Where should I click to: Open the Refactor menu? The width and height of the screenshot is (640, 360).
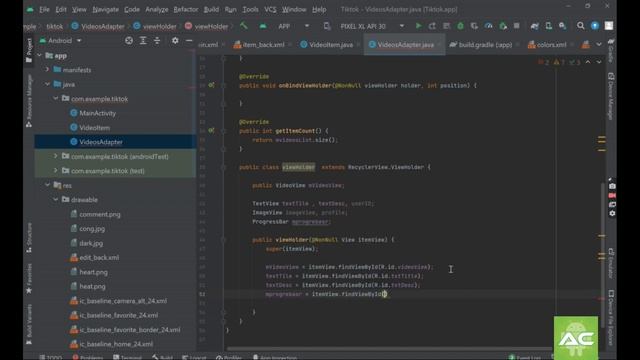pos(186,9)
